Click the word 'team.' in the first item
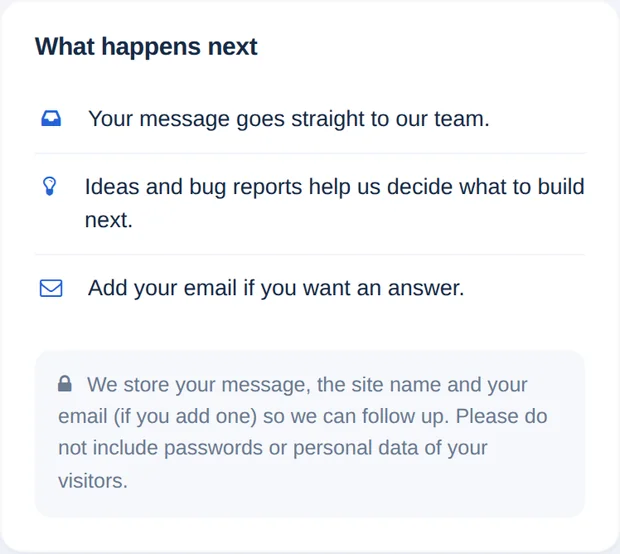Screen dimensions: 620x554 [x=462, y=119]
